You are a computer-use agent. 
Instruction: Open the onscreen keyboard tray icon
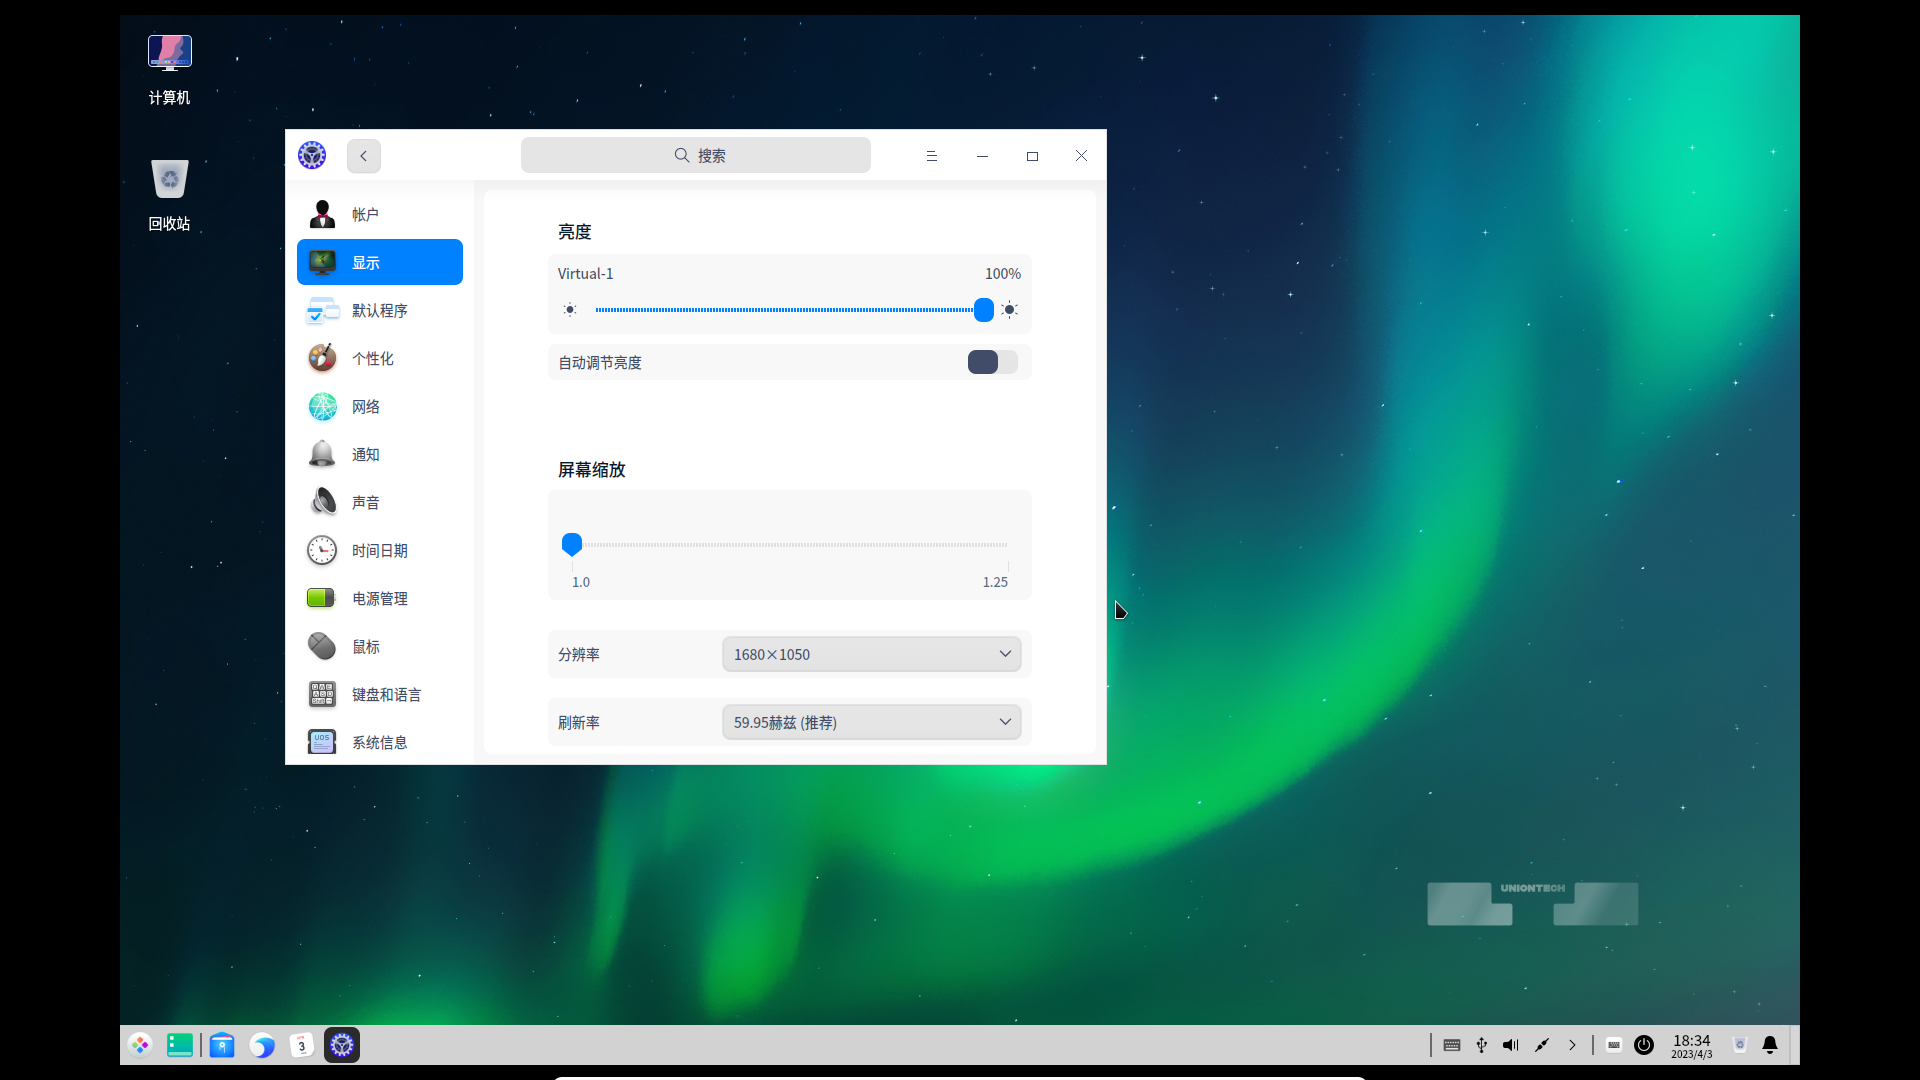(x=1613, y=1045)
